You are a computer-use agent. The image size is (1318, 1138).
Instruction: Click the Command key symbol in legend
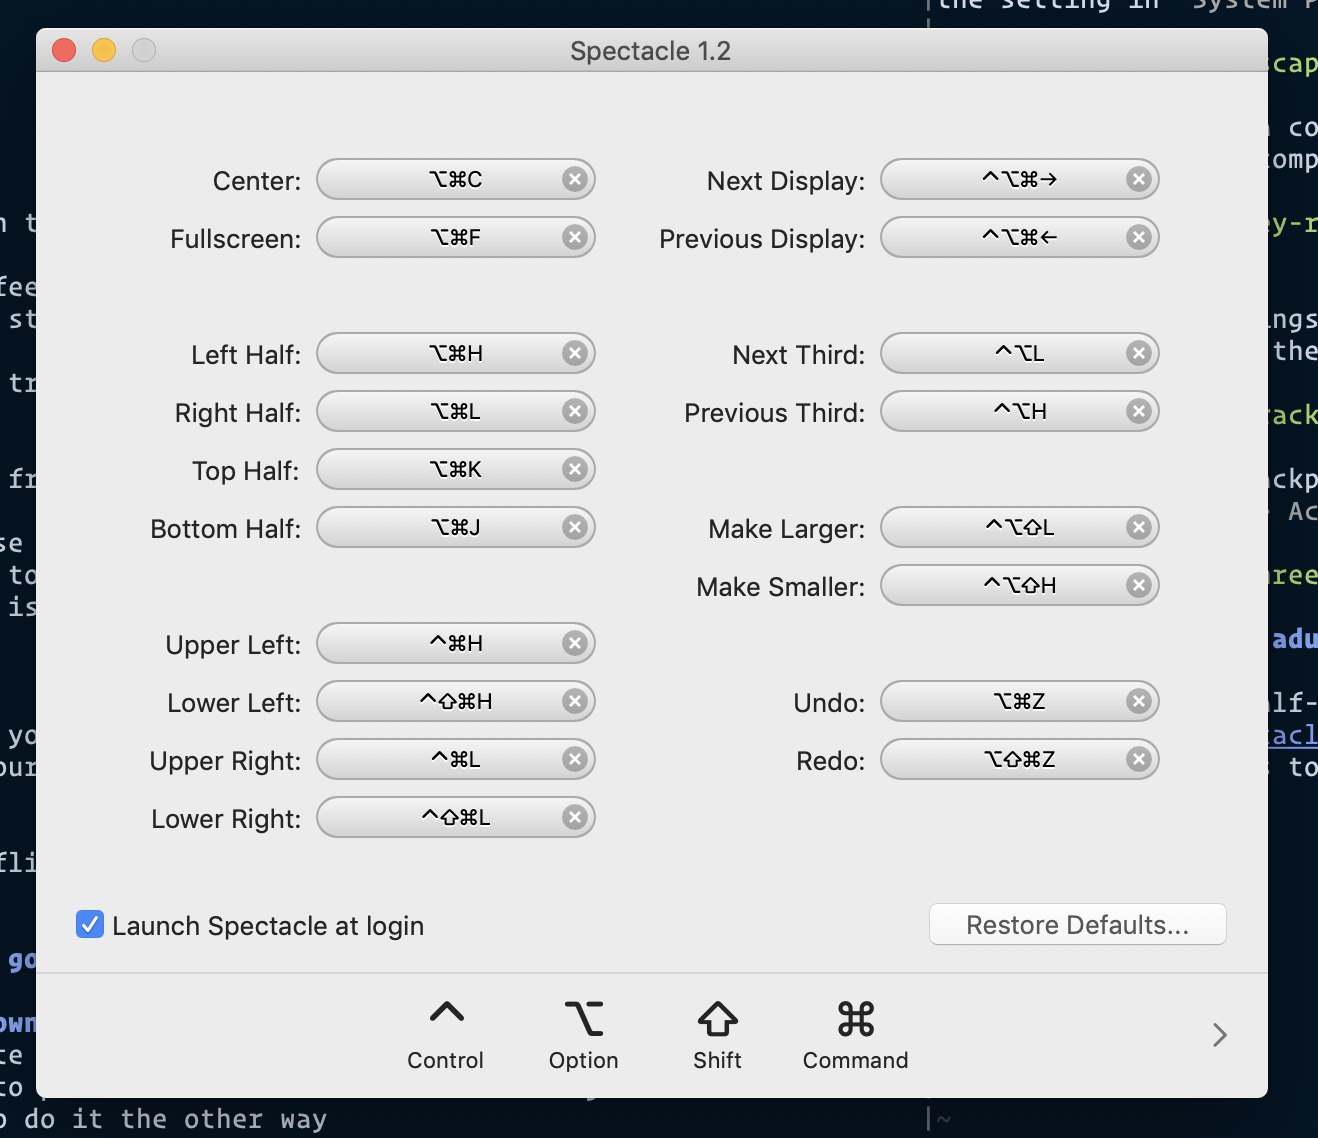[855, 1019]
